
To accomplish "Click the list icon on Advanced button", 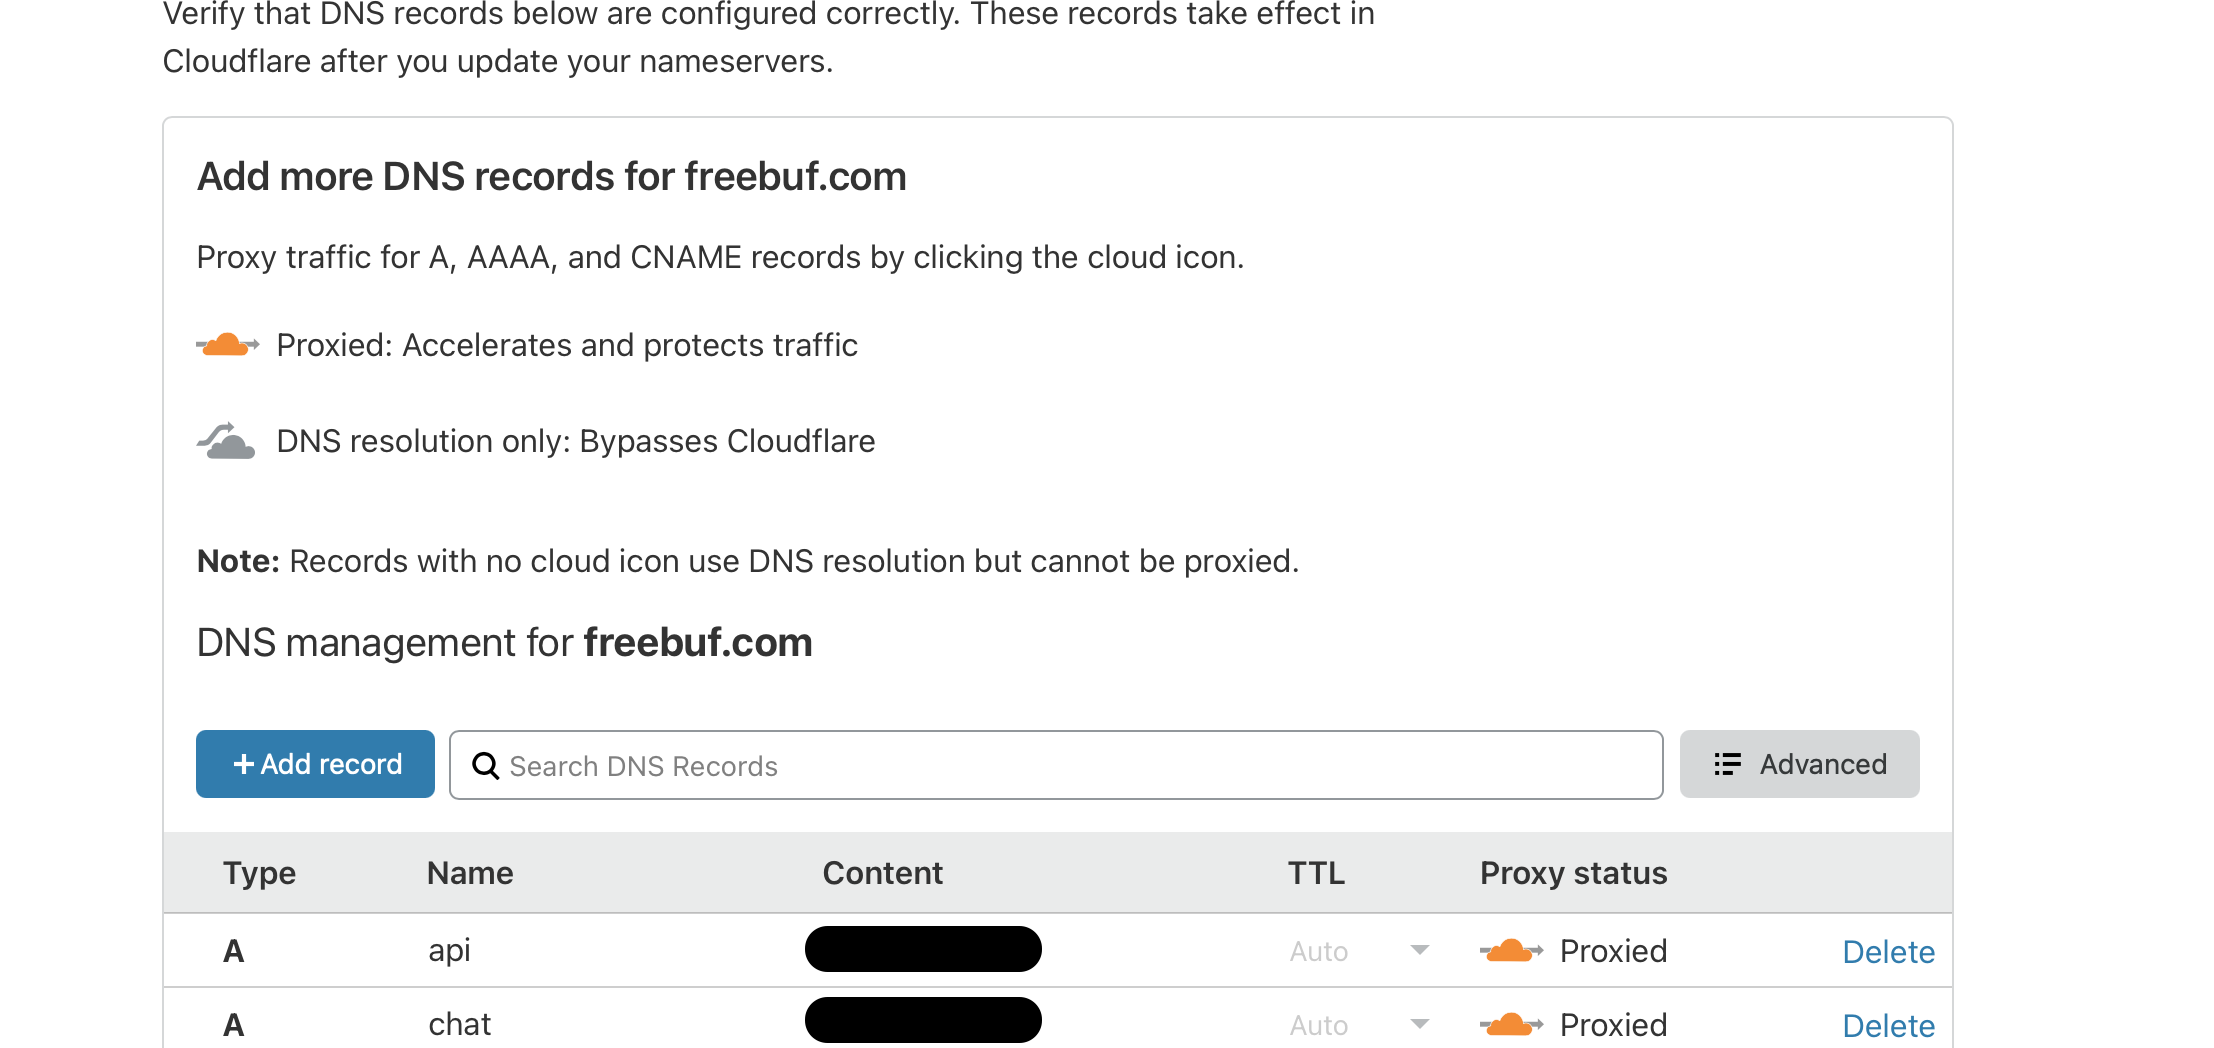I will coord(1727,764).
